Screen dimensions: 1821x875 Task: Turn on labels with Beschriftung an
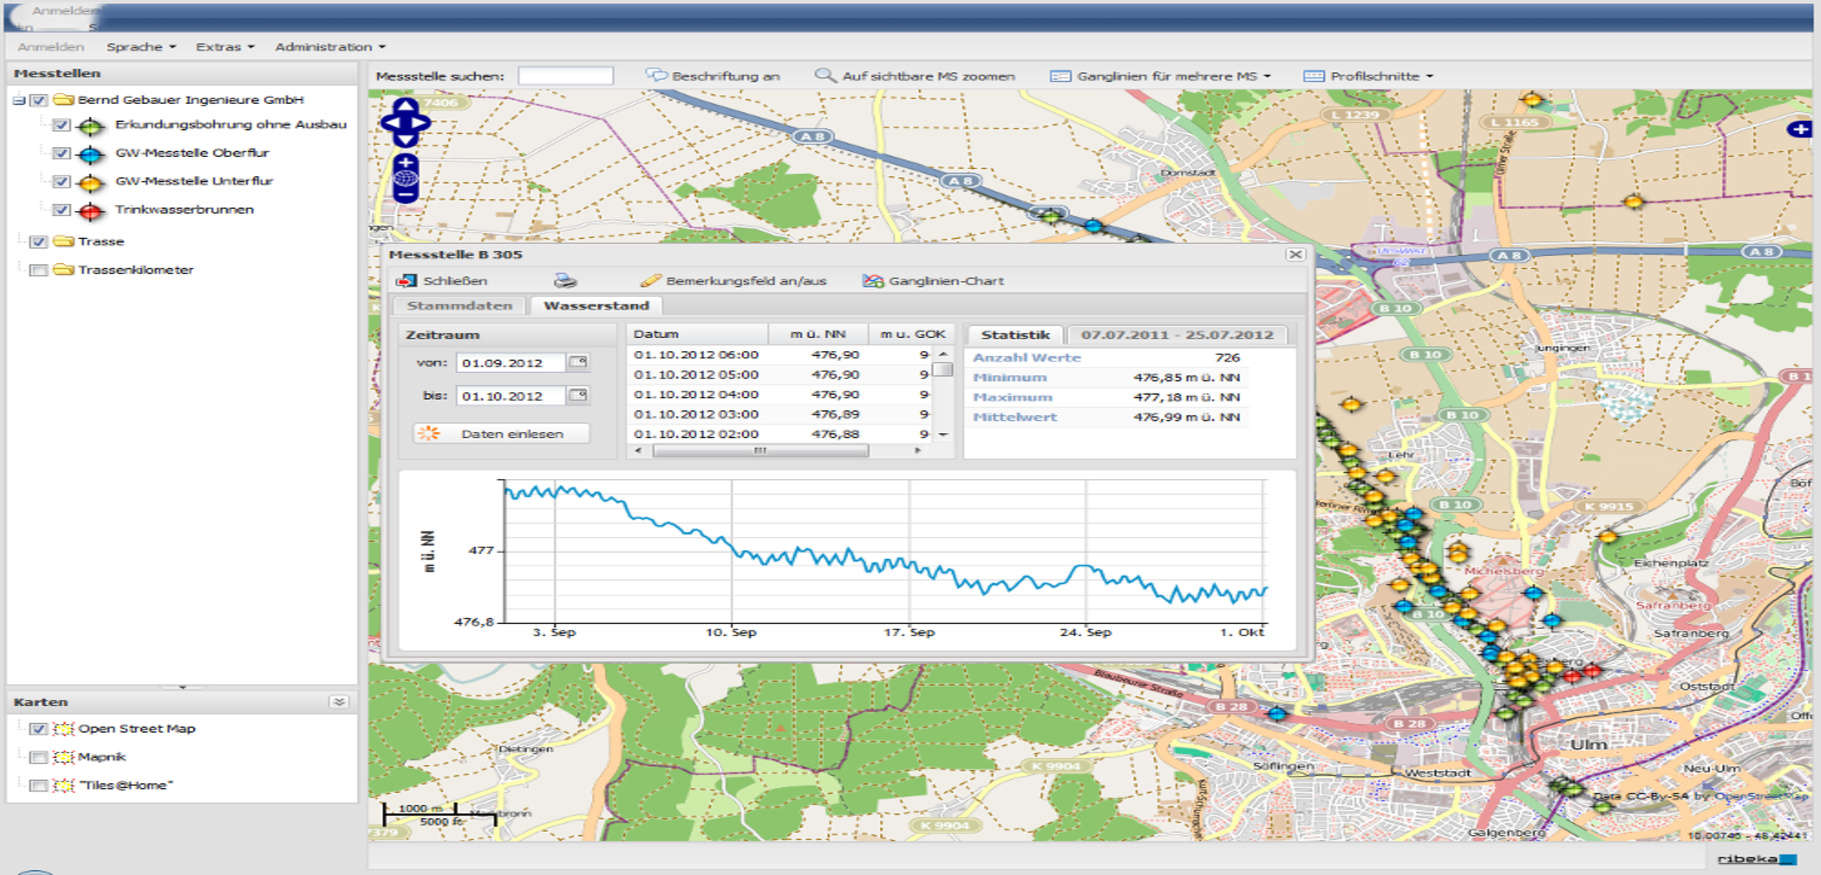click(713, 76)
